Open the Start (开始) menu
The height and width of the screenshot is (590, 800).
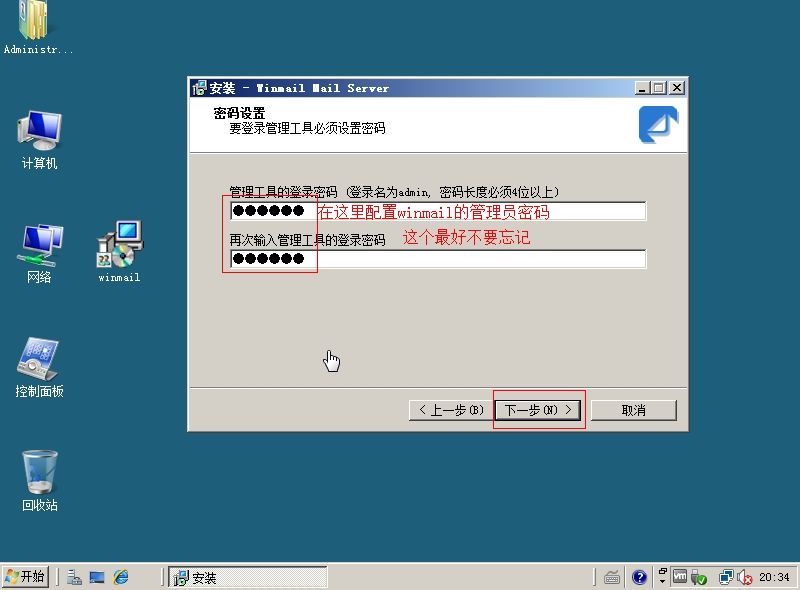coord(26,577)
